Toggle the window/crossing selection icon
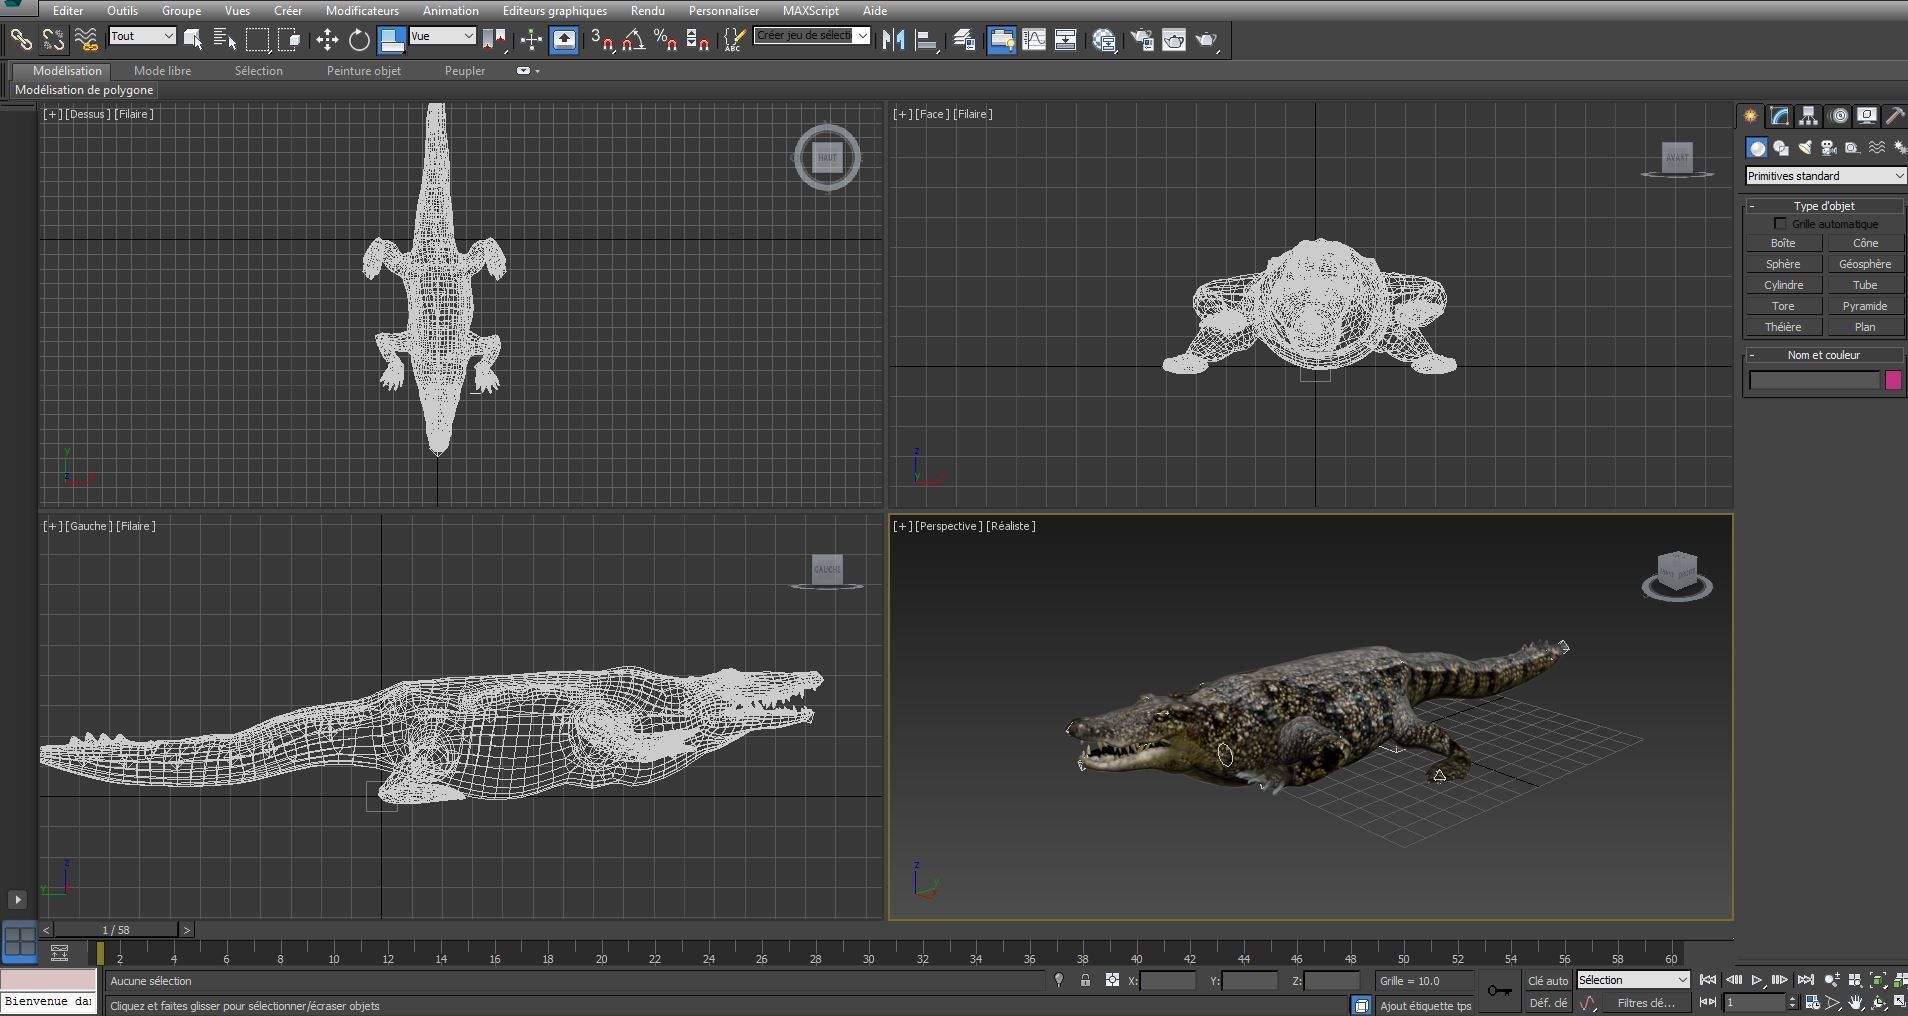 coord(290,40)
